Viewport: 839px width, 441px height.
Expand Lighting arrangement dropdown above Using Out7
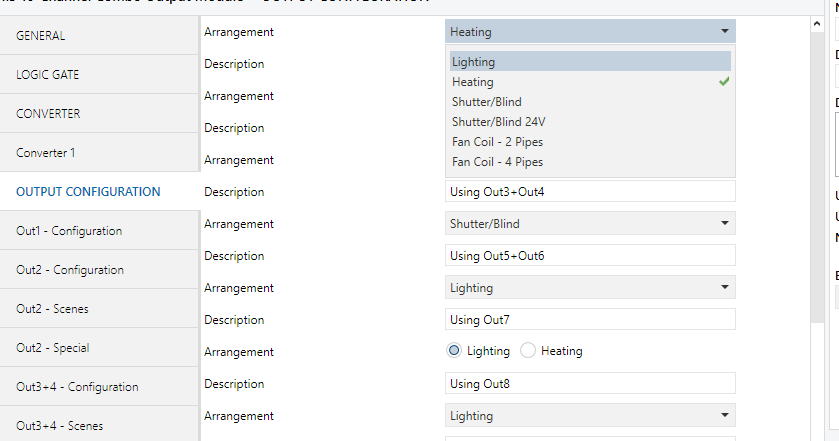click(x=590, y=287)
